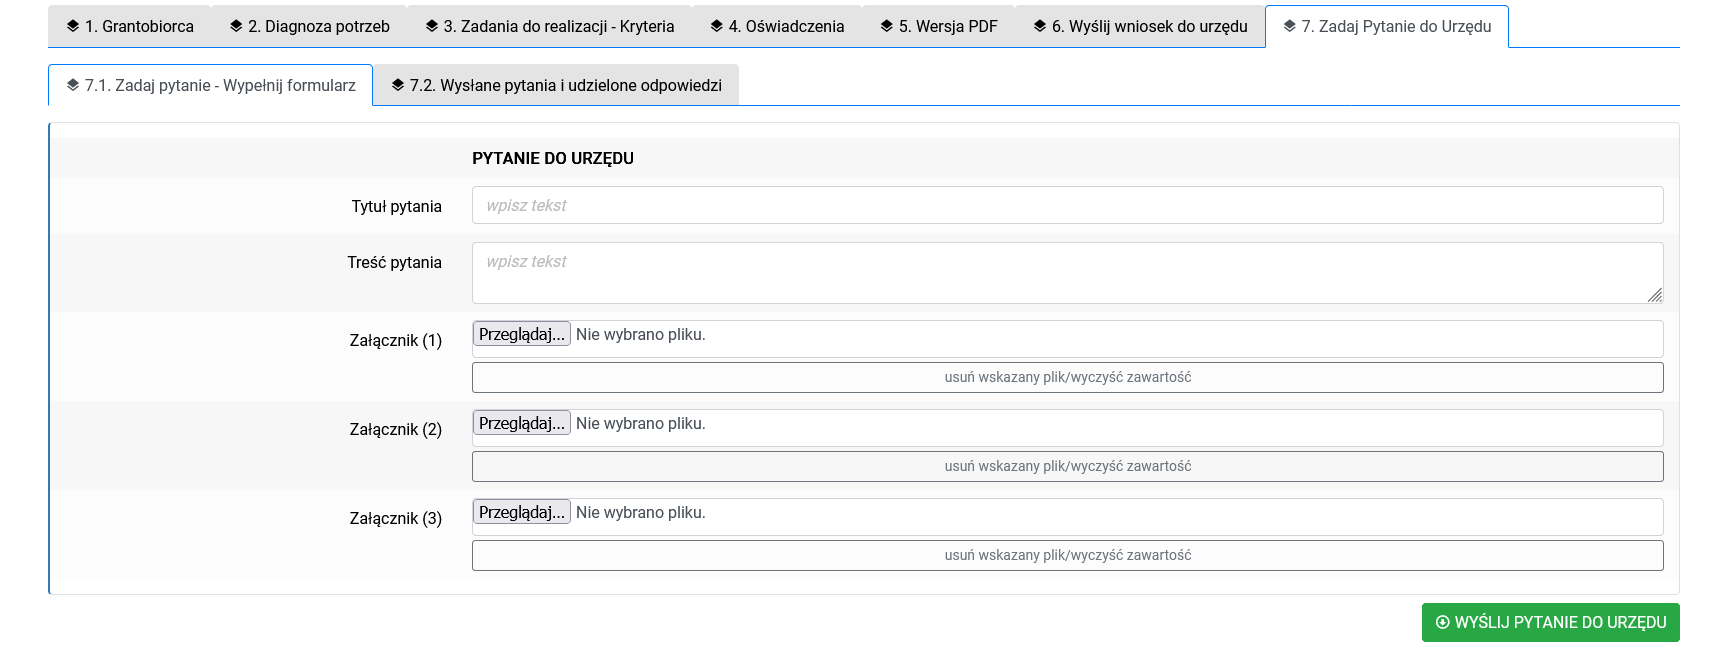Focus the Tytuł pytania text field
The height and width of the screenshot is (648, 1728).
click(x=1067, y=205)
